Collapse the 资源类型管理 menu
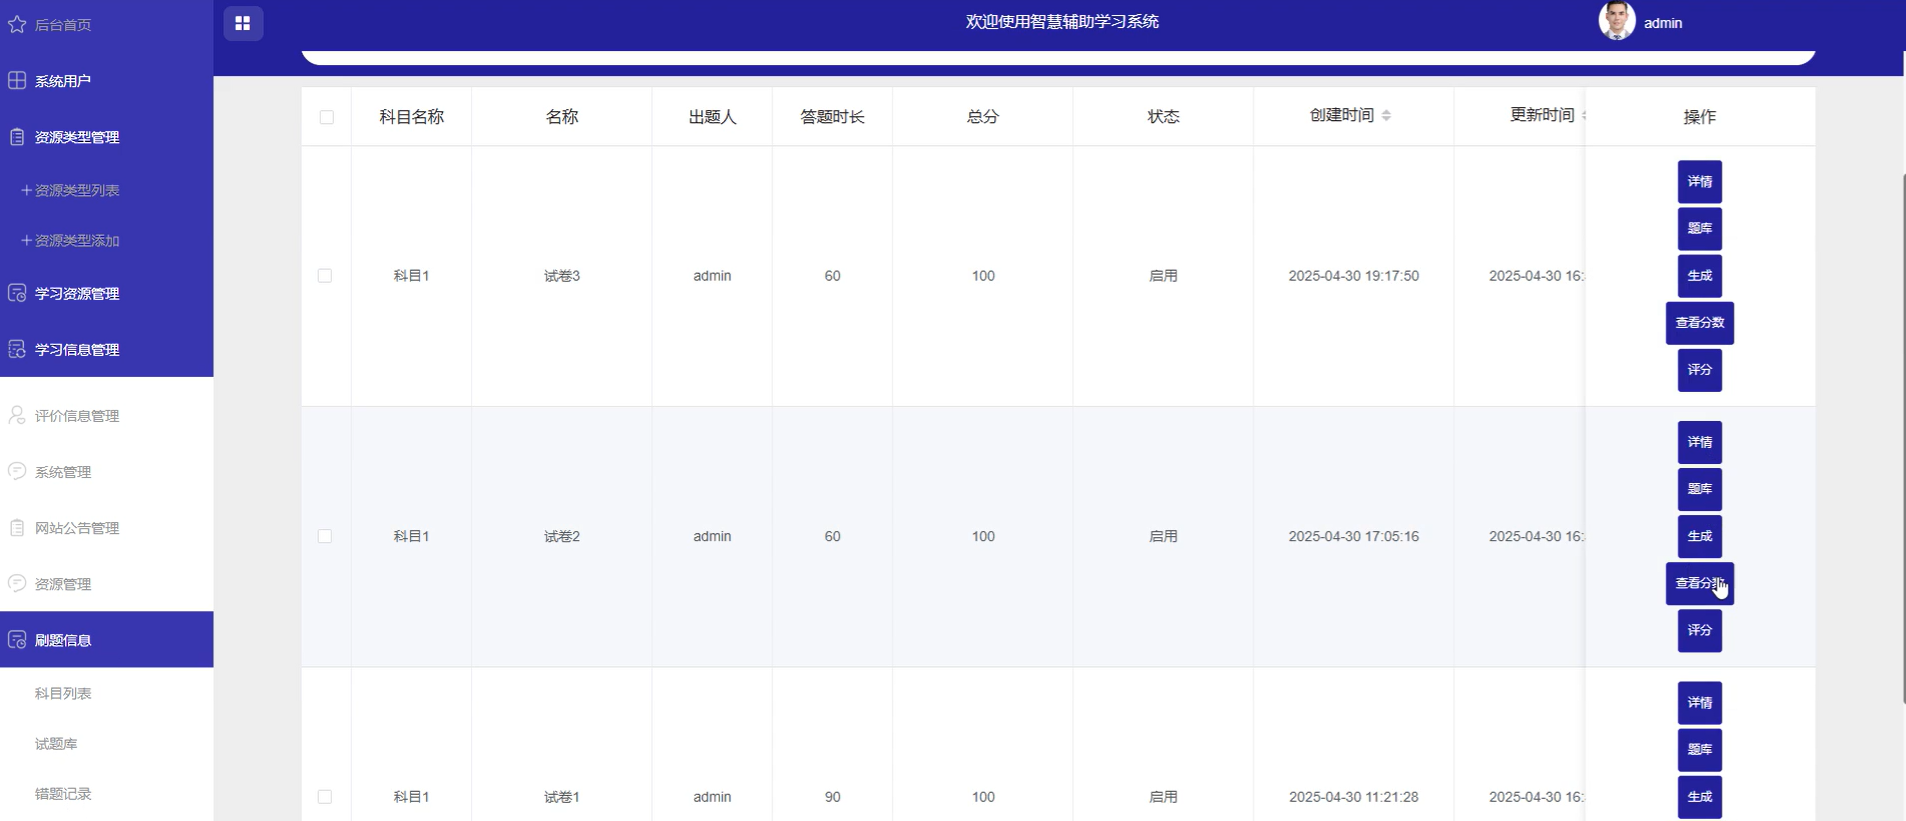Screen dimensions: 1906x821 (x=106, y=137)
